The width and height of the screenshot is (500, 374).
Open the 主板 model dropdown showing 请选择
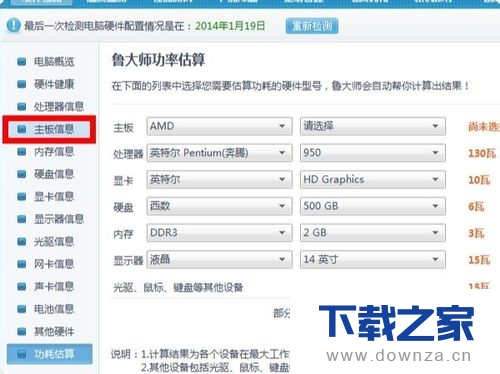click(x=373, y=126)
